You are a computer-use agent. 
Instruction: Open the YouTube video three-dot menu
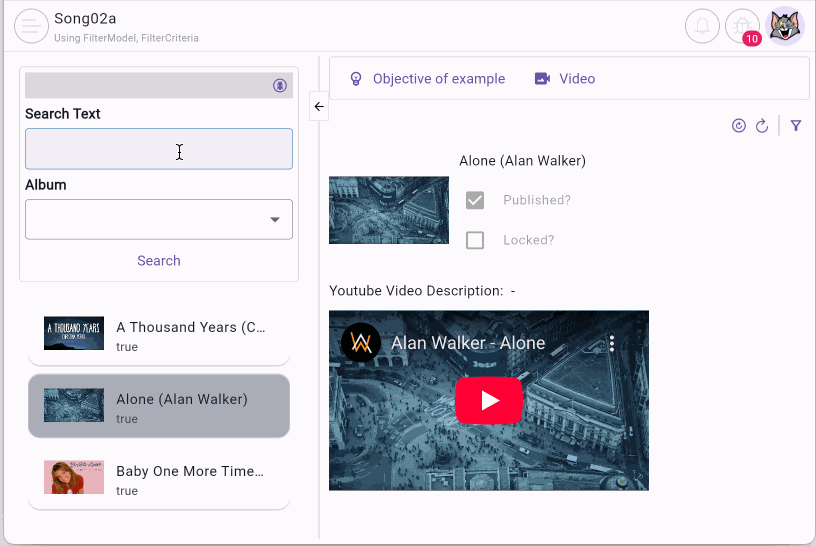(612, 343)
